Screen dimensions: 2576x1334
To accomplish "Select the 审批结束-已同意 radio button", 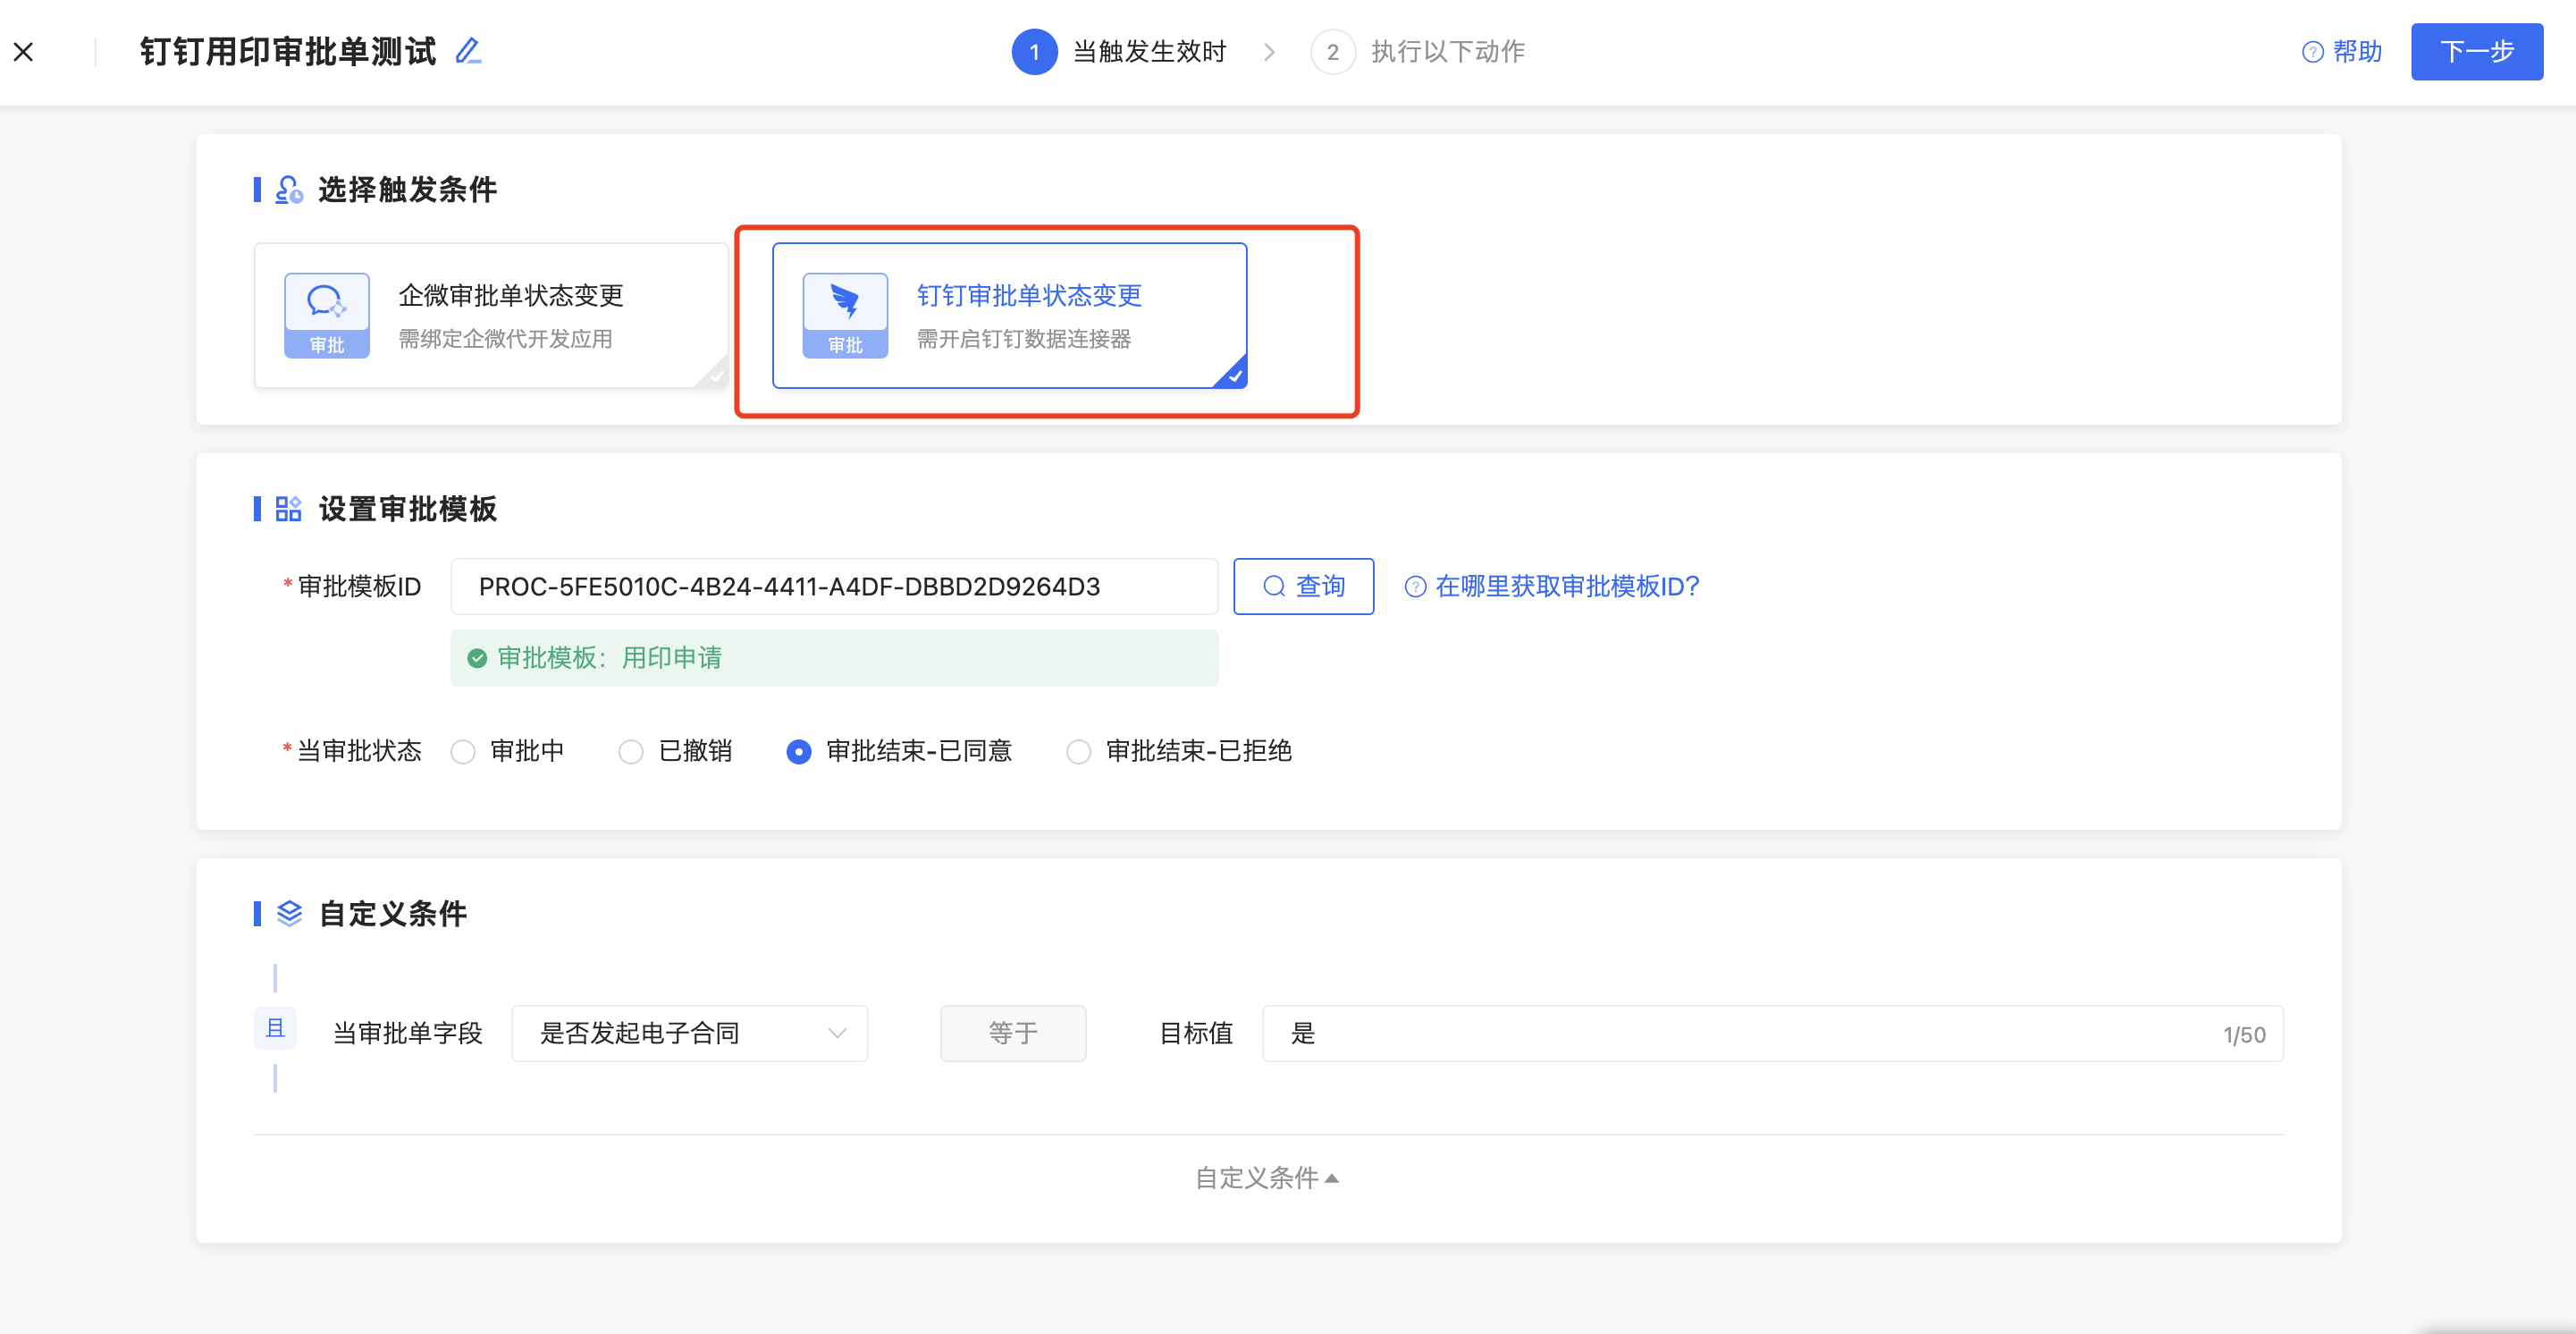I will (x=799, y=752).
